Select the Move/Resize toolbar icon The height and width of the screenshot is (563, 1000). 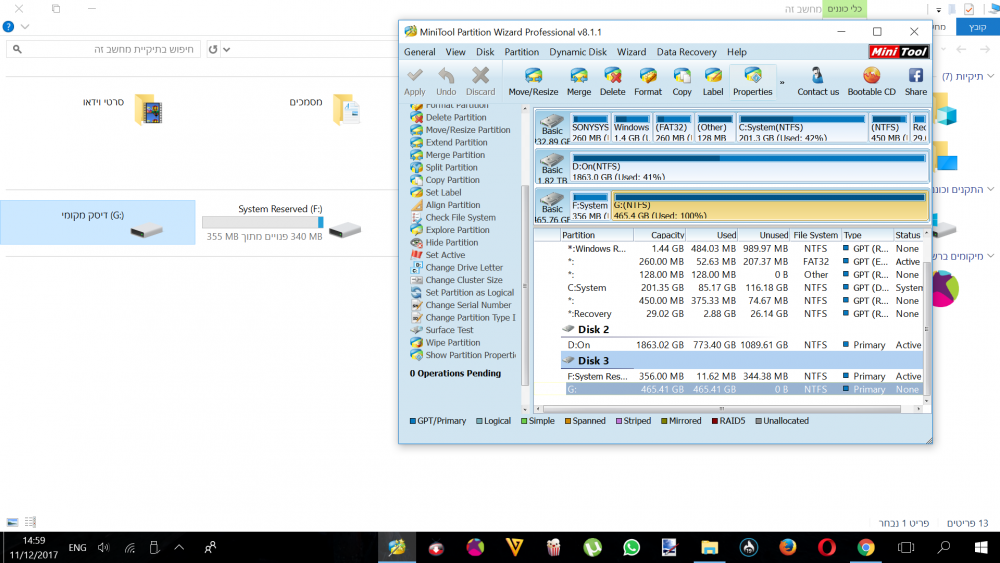tap(533, 76)
